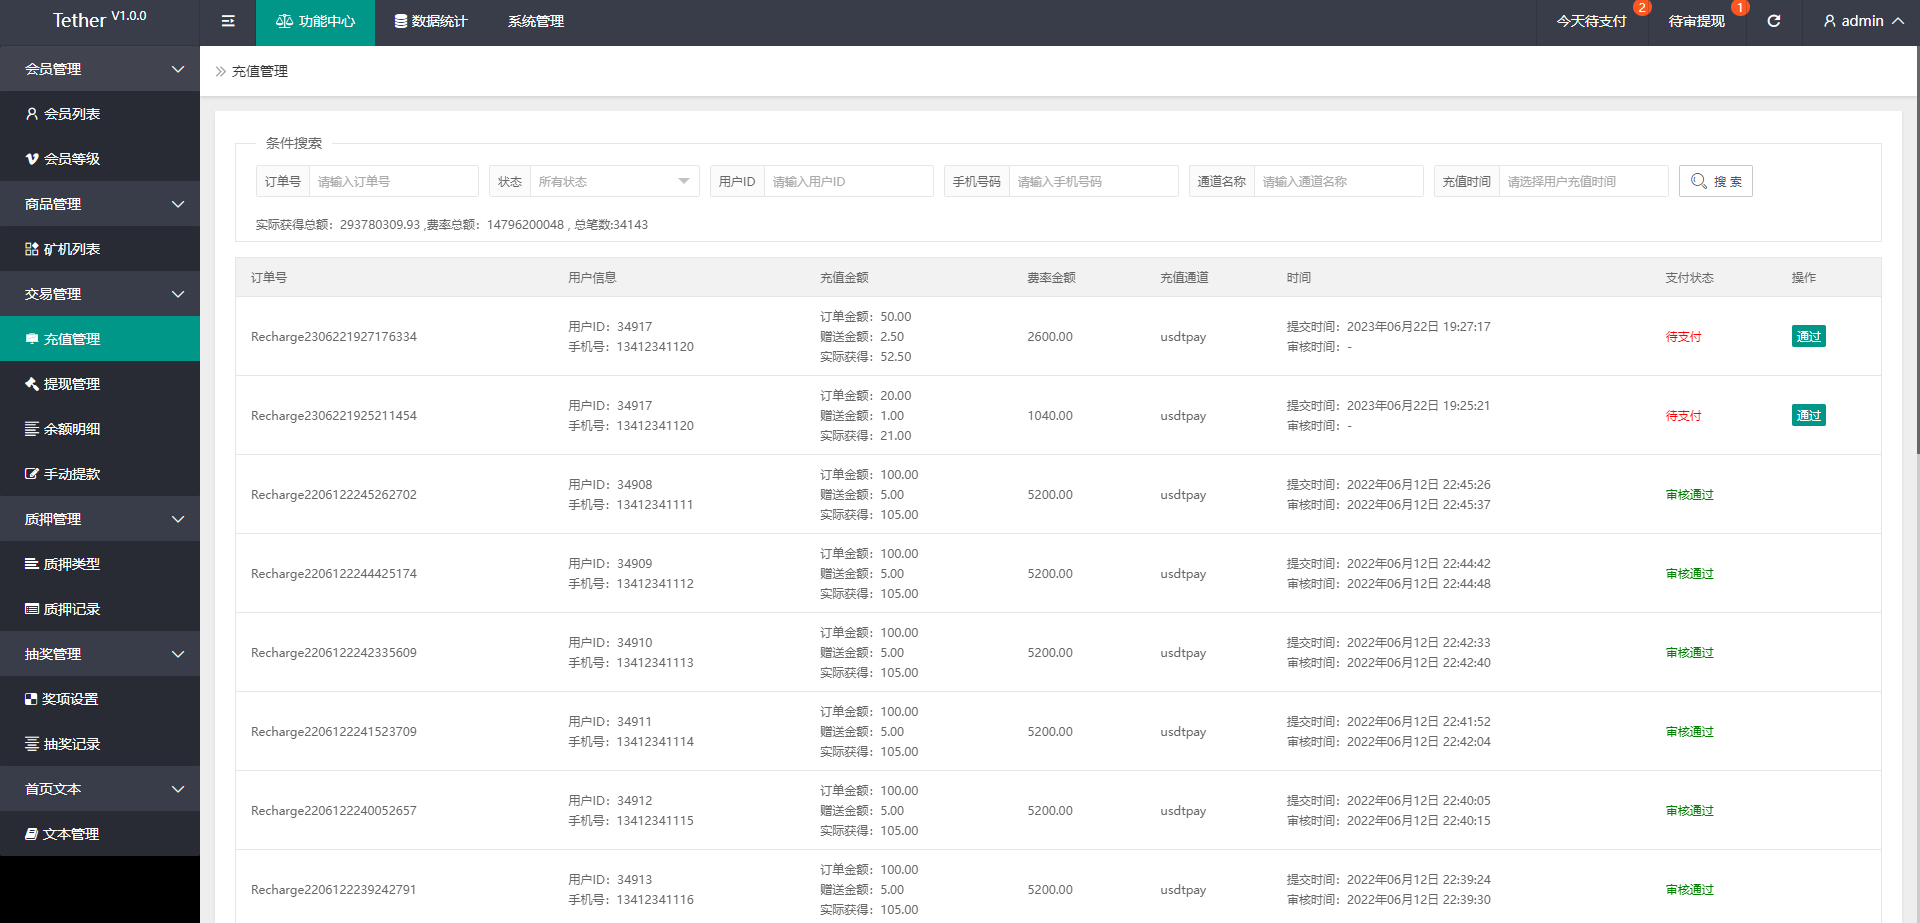Toggle the sidebar collapse hamburger icon
1920x923 pixels.
(228, 21)
